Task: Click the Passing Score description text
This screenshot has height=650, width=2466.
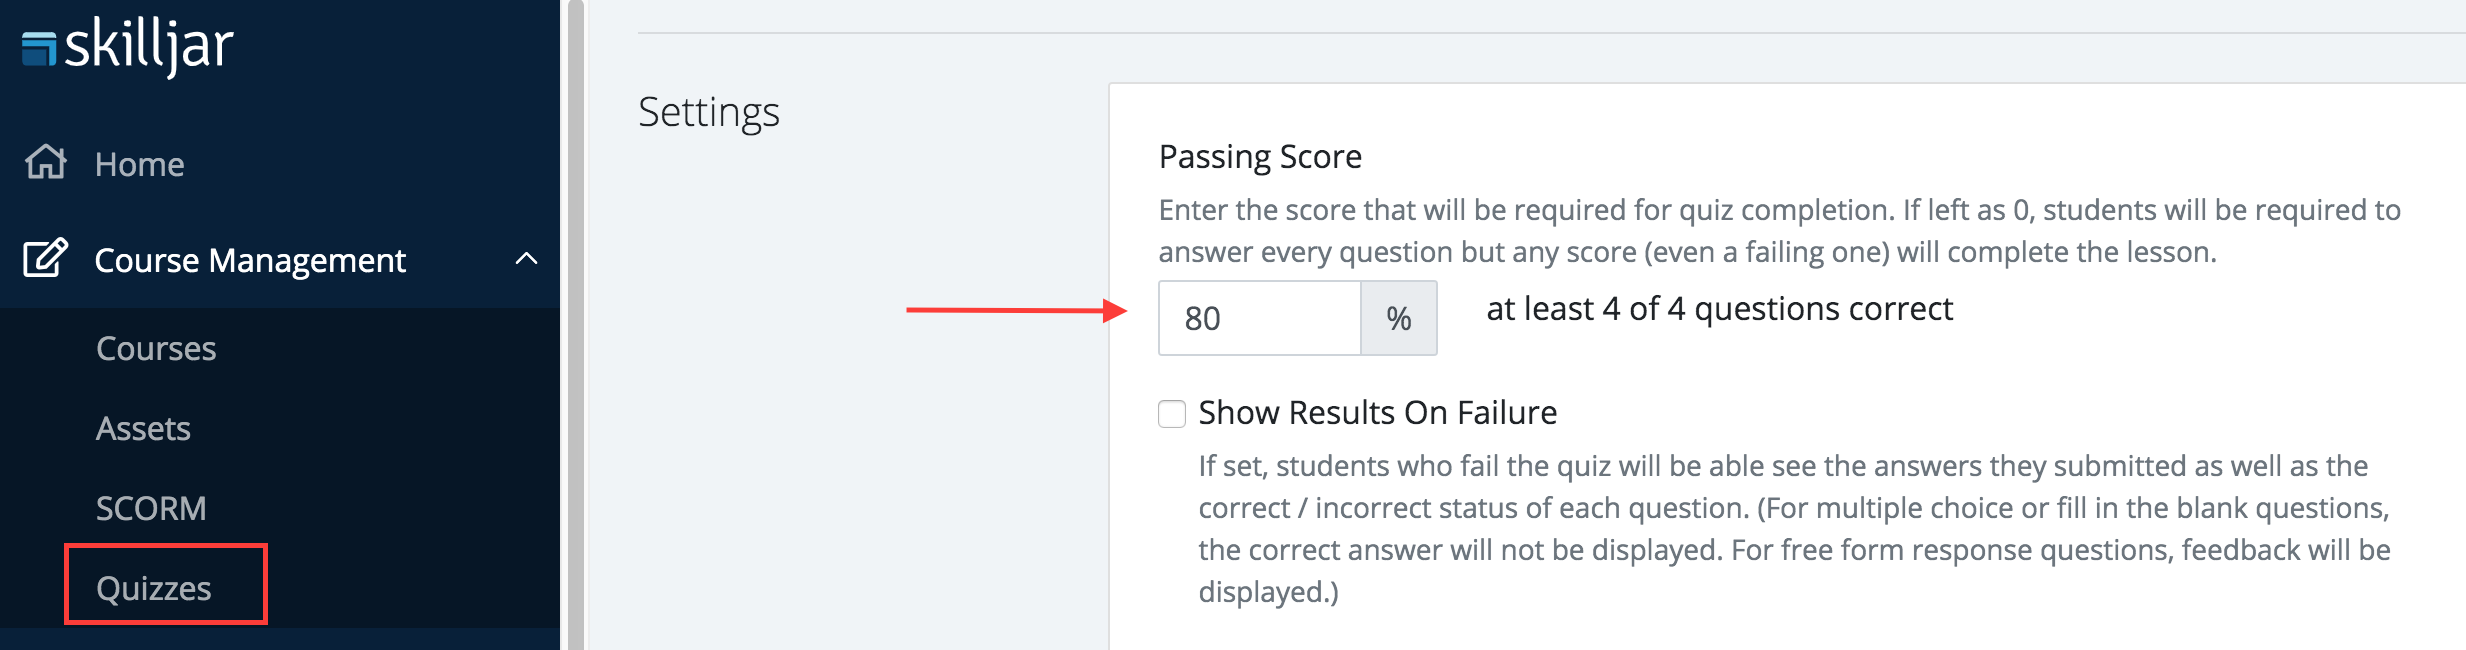Action: pyautogui.click(x=1779, y=231)
